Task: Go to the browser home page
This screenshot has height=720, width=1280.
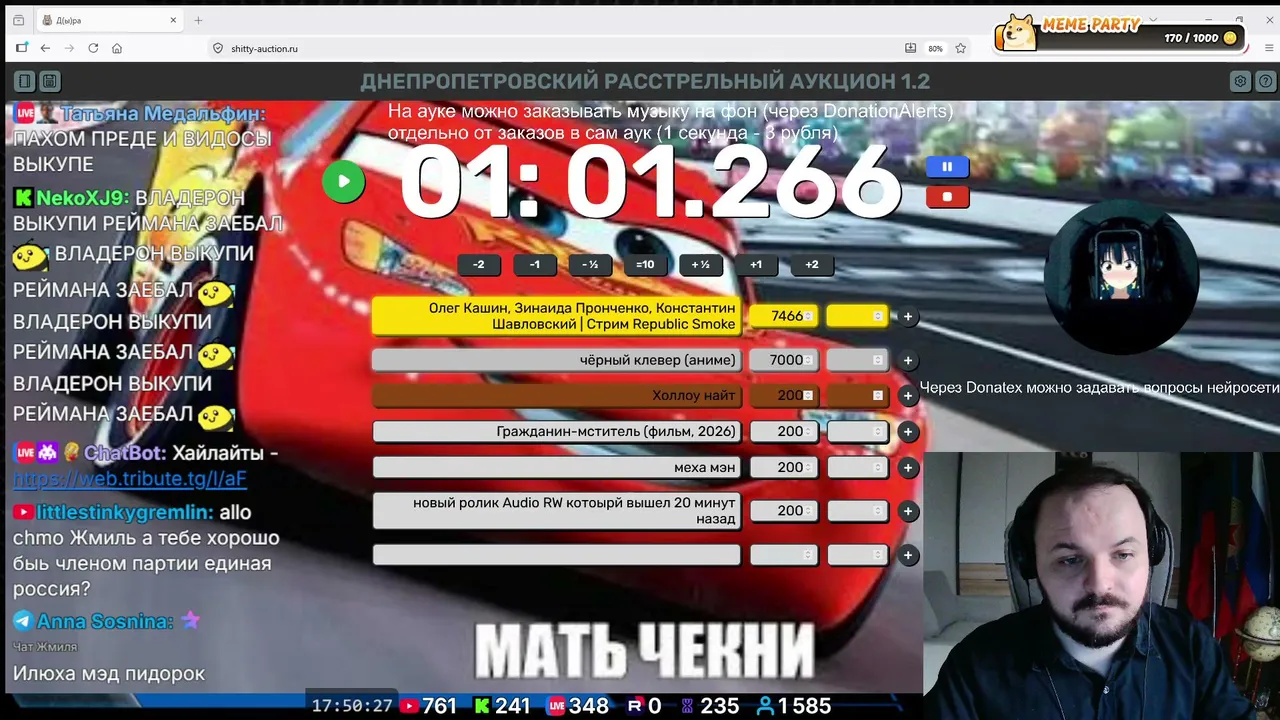Action: (117, 48)
